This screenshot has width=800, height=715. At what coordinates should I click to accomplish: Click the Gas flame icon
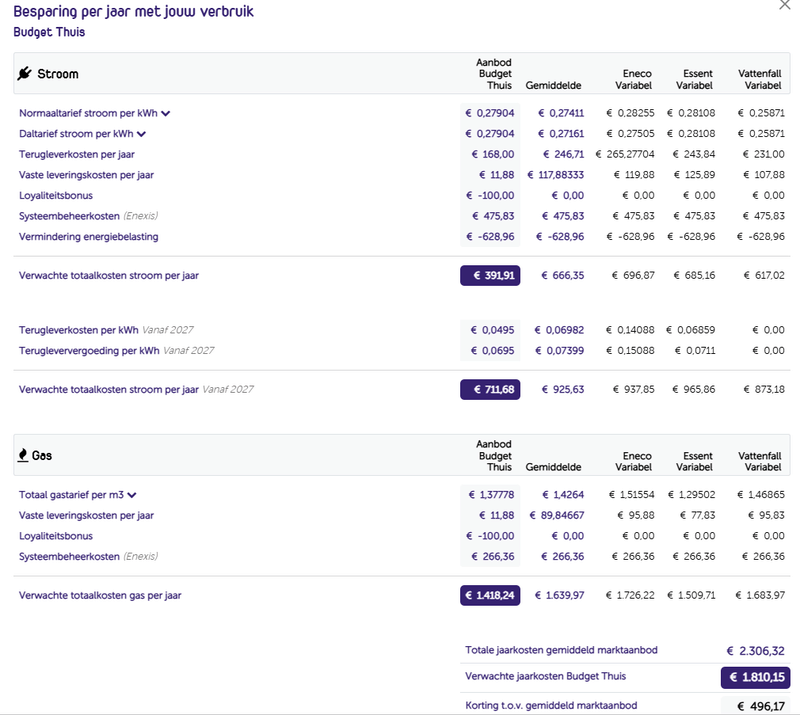coord(22,455)
